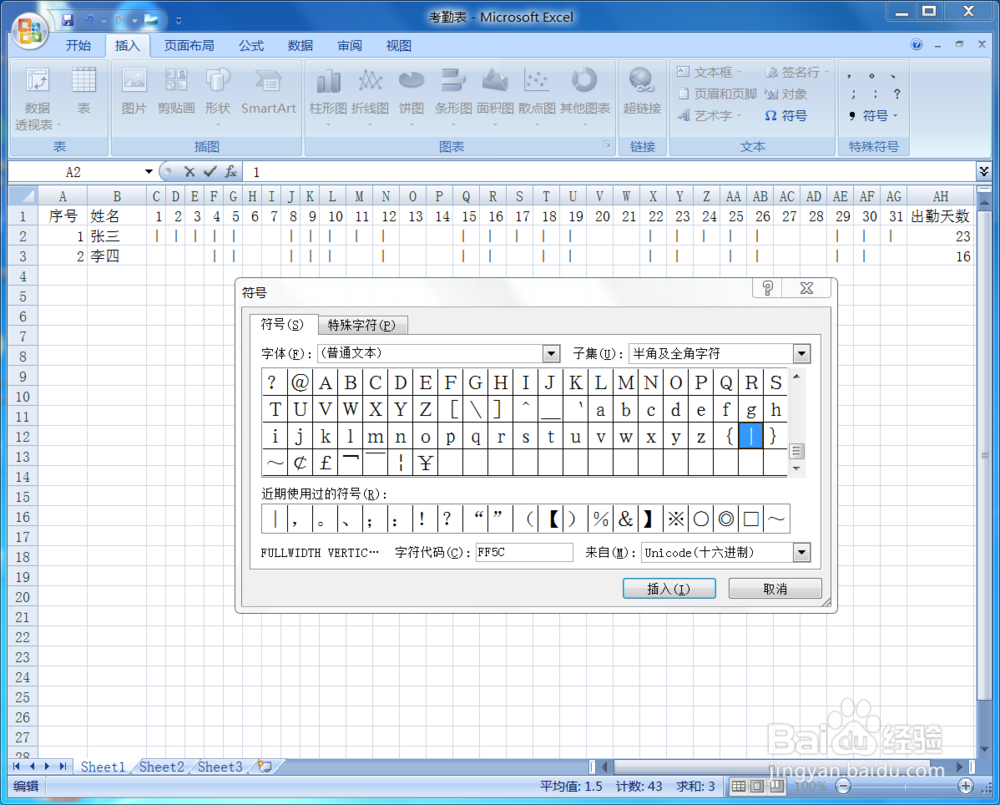Open the chart group dialog launcher
The width and height of the screenshot is (1000, 805).
607,145
